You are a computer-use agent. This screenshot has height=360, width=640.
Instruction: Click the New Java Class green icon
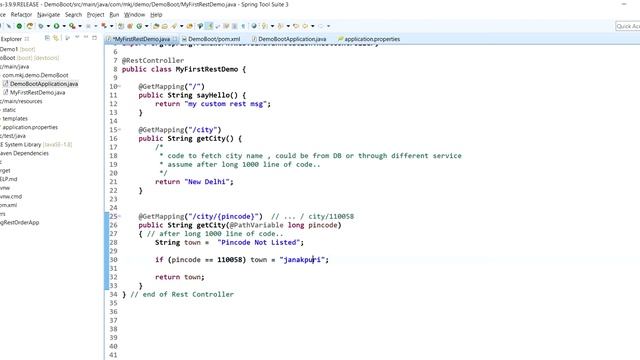tap(139, 26)
